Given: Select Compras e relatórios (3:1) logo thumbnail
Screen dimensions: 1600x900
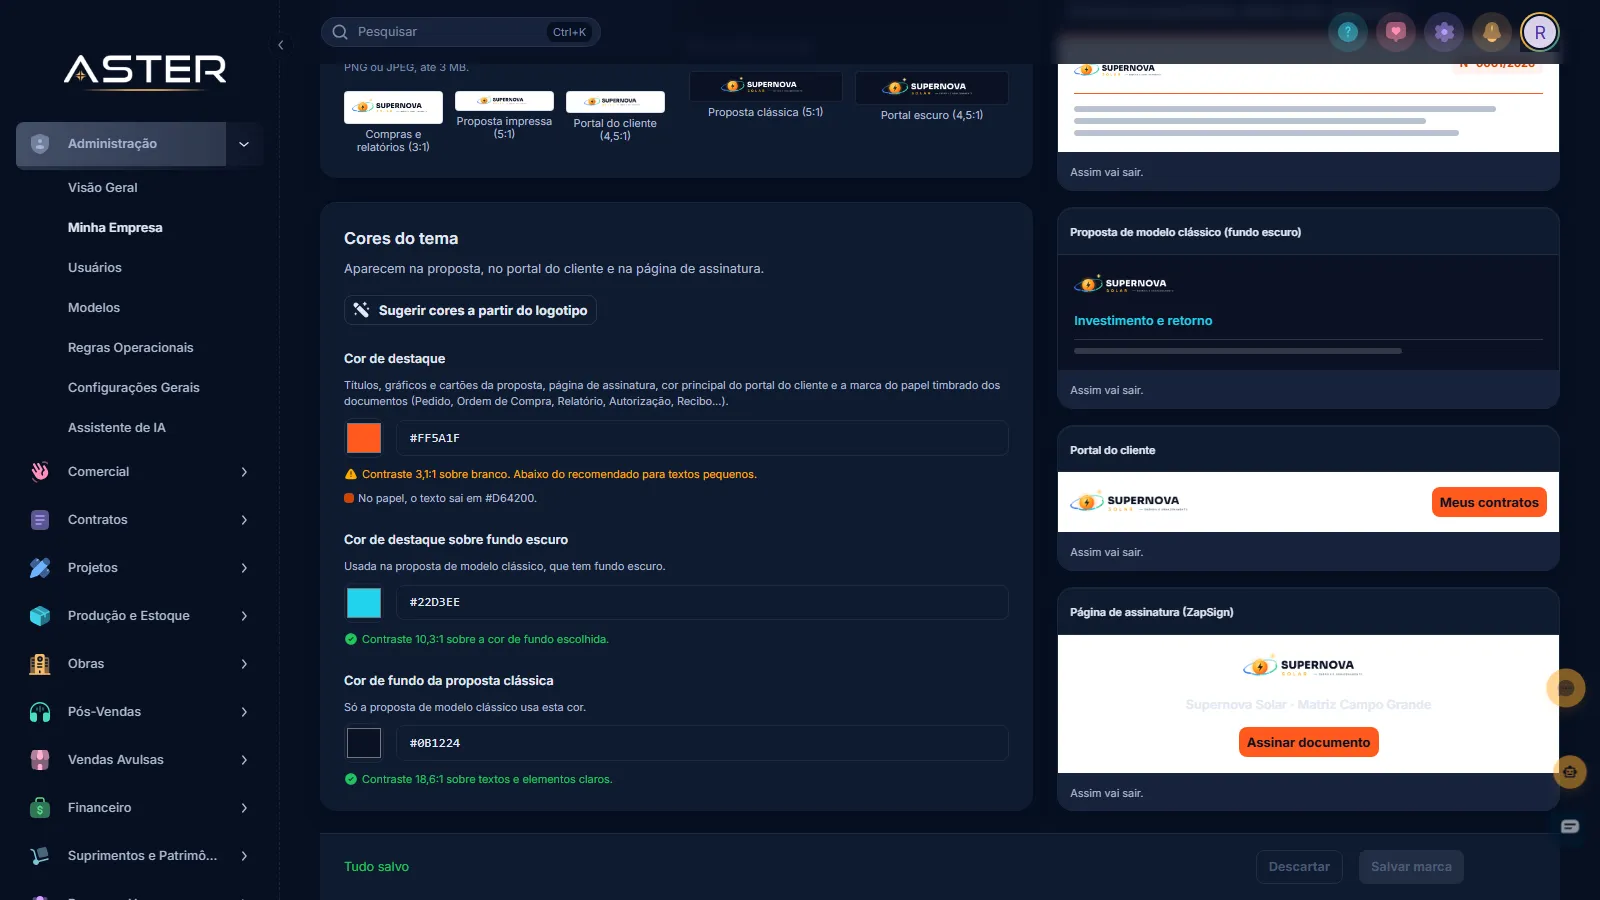Looking at the screenshot, I should [x=393, y=107].
